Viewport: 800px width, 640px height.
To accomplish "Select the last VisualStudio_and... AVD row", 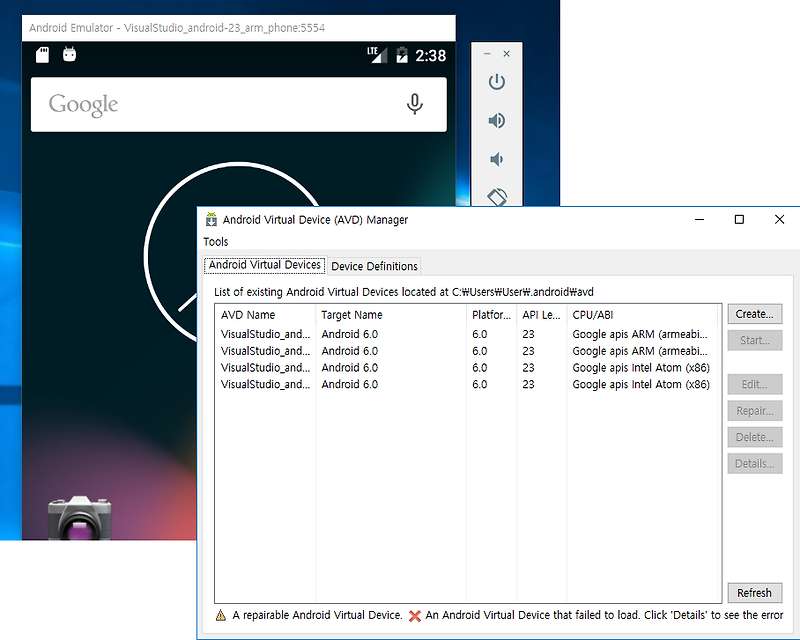I will [x=468, y=384].
